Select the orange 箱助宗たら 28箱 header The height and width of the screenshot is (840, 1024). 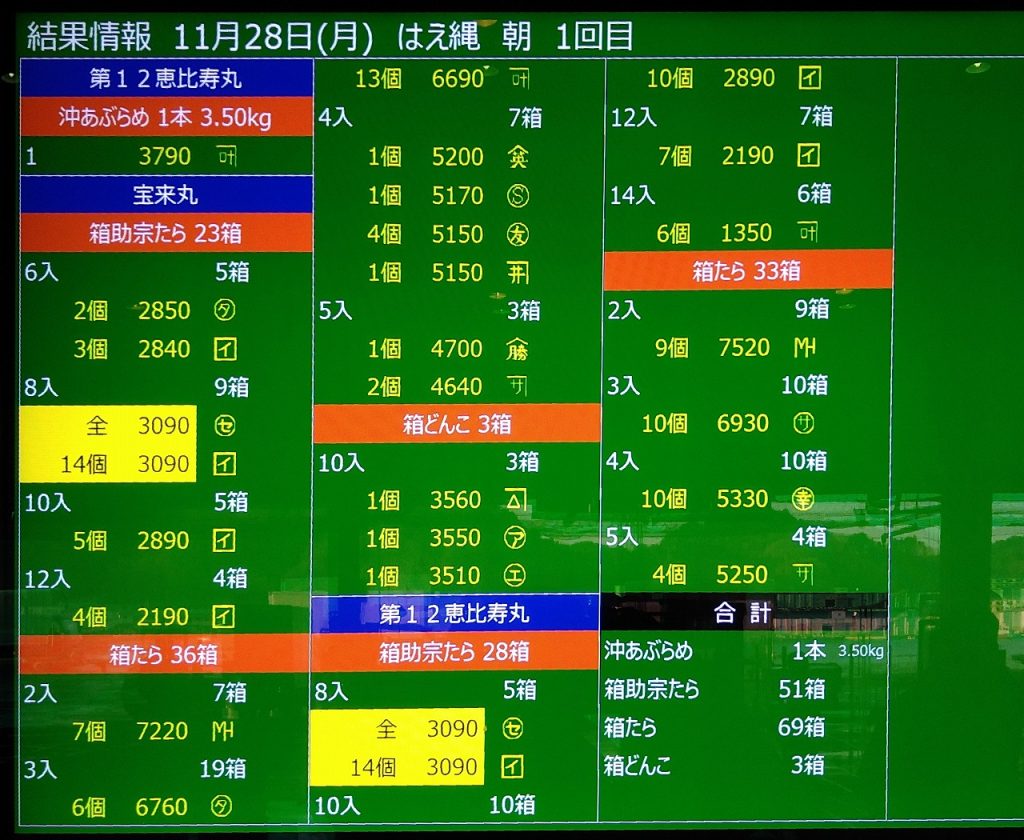(454, 652)
